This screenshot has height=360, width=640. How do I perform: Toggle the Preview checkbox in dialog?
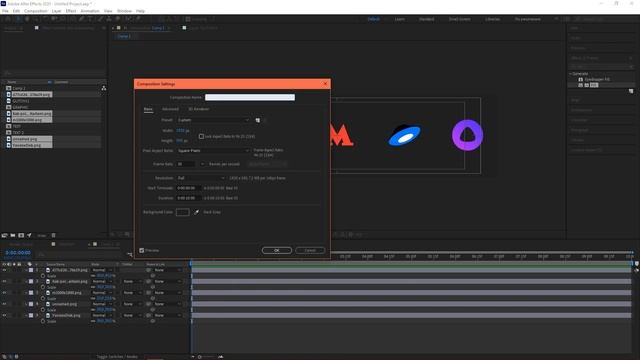click(142, 250)
